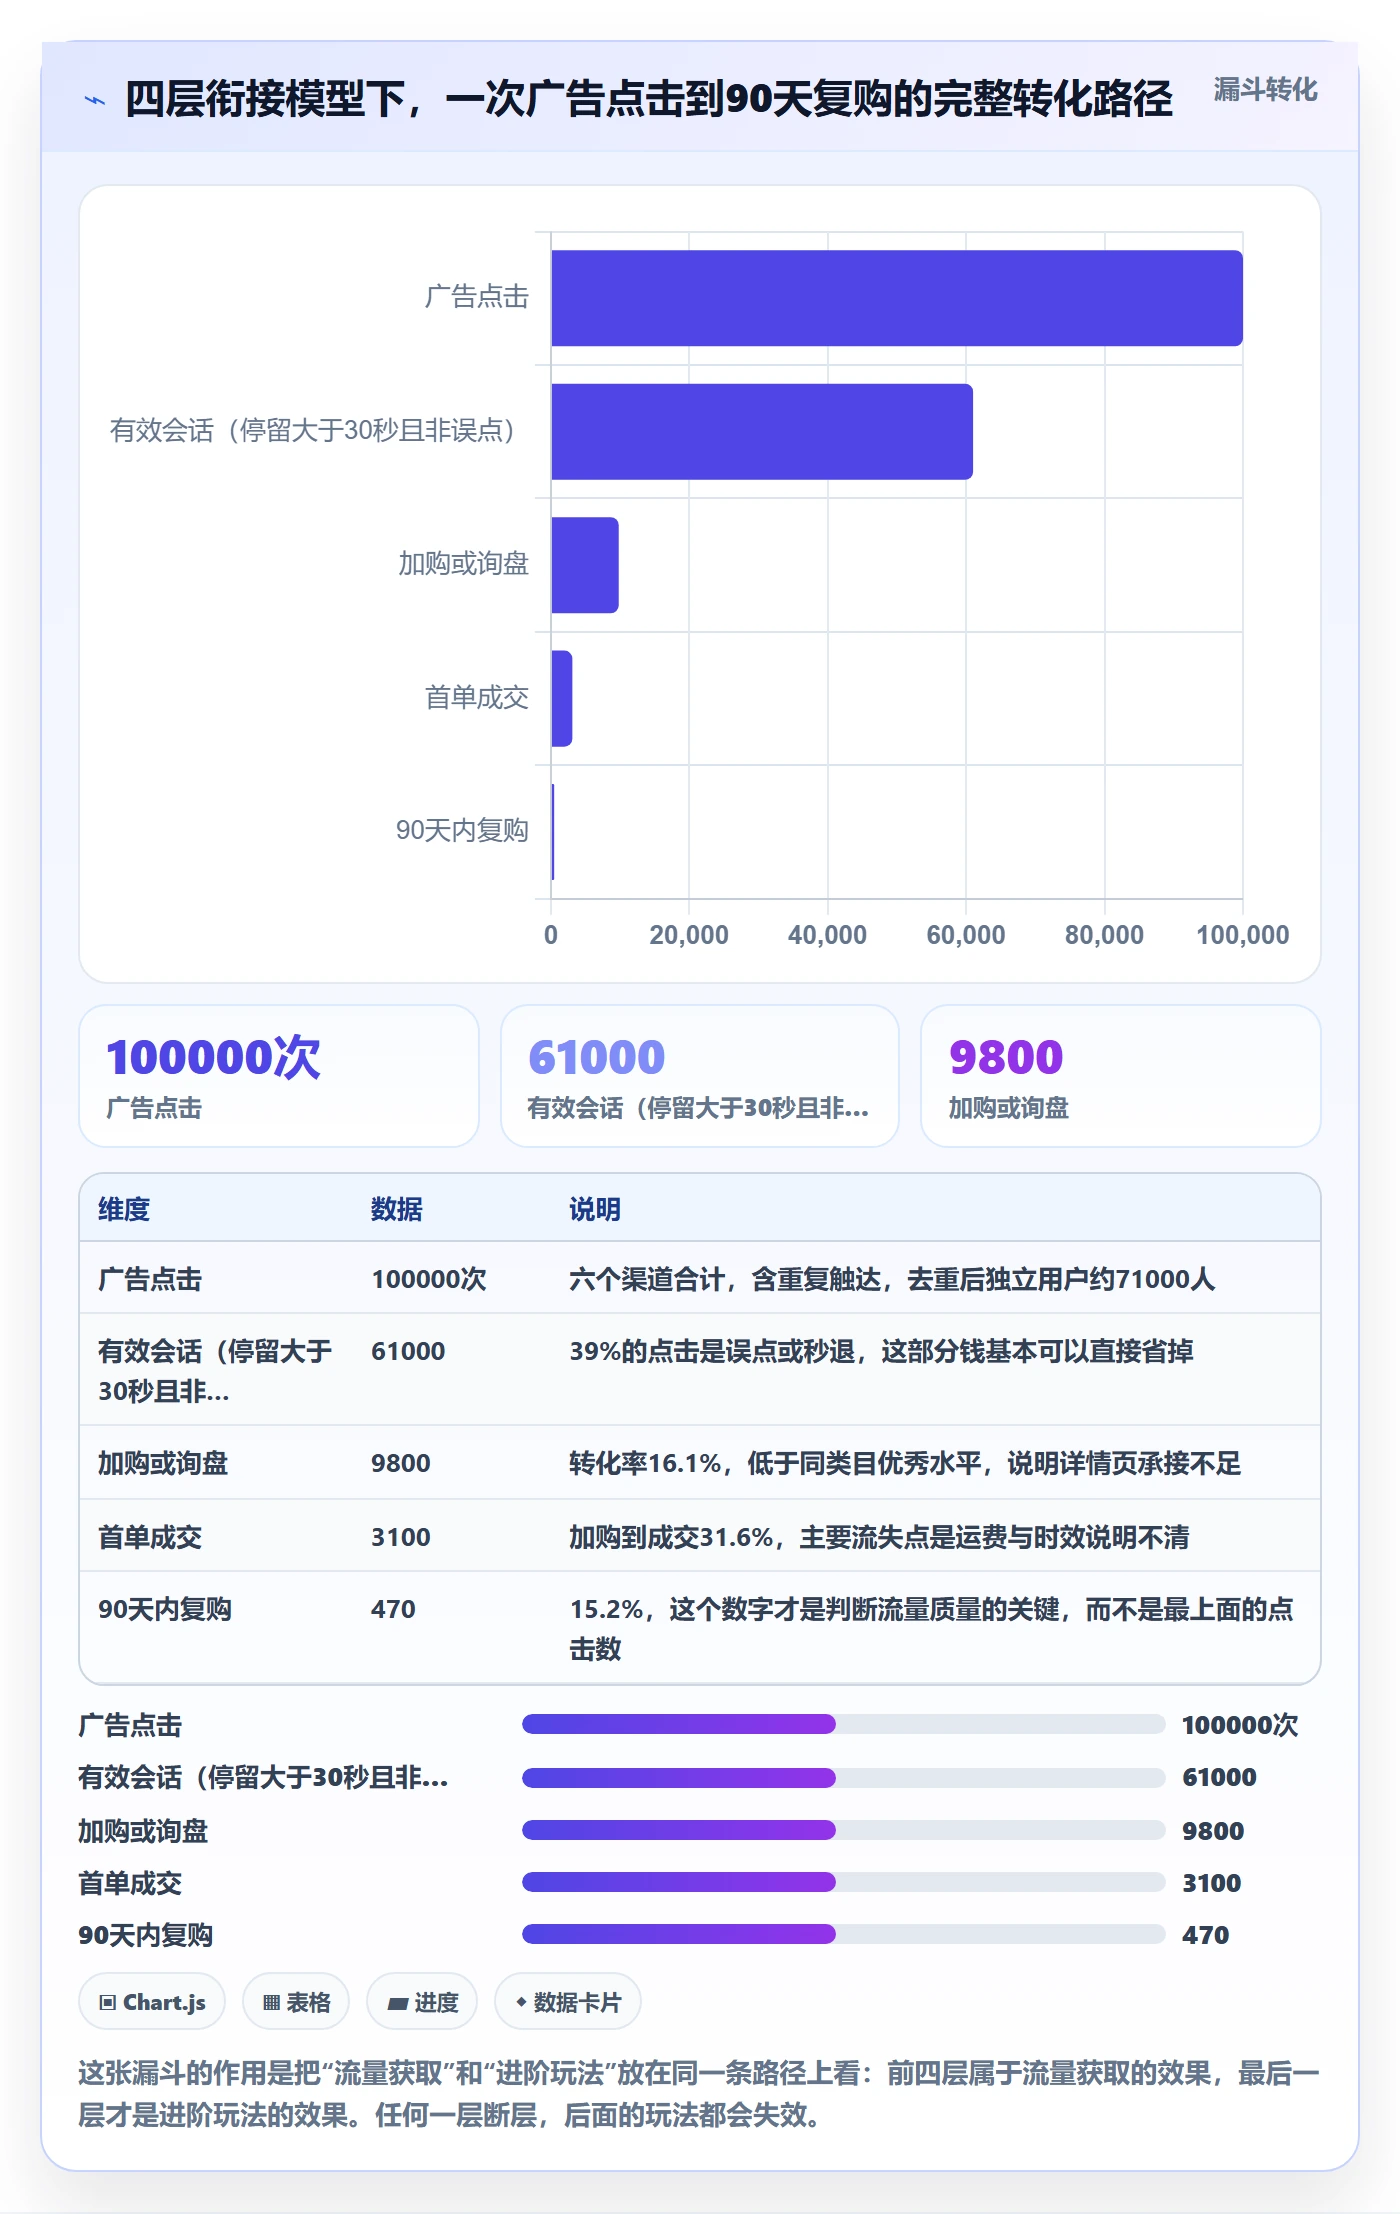
Task: Click the 加购或询盘 progress bar
Action: 843,1830
